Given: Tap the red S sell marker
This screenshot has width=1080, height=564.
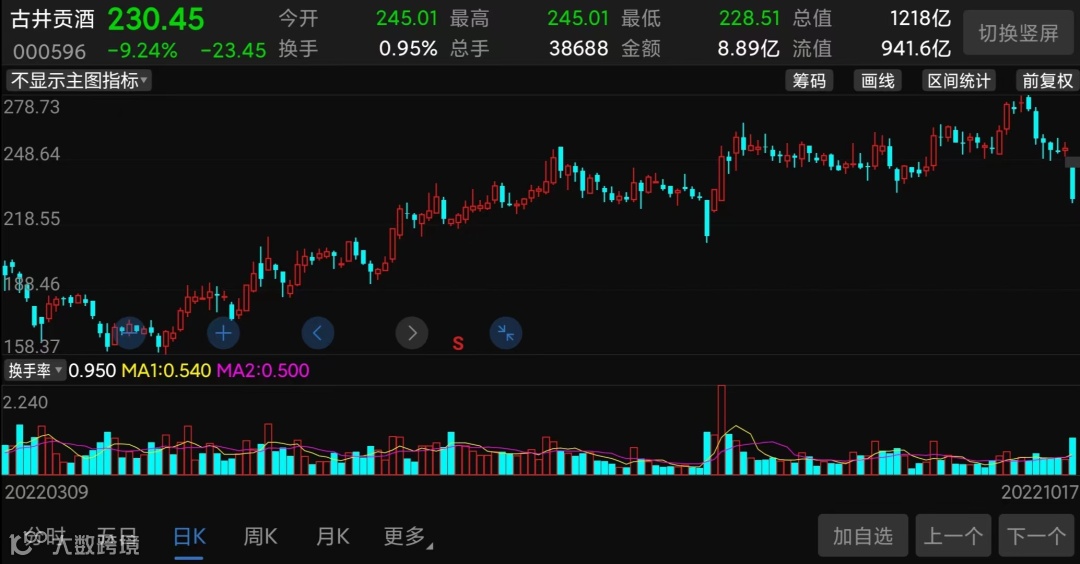Looking at the screenshot, I should pos(458,344).
